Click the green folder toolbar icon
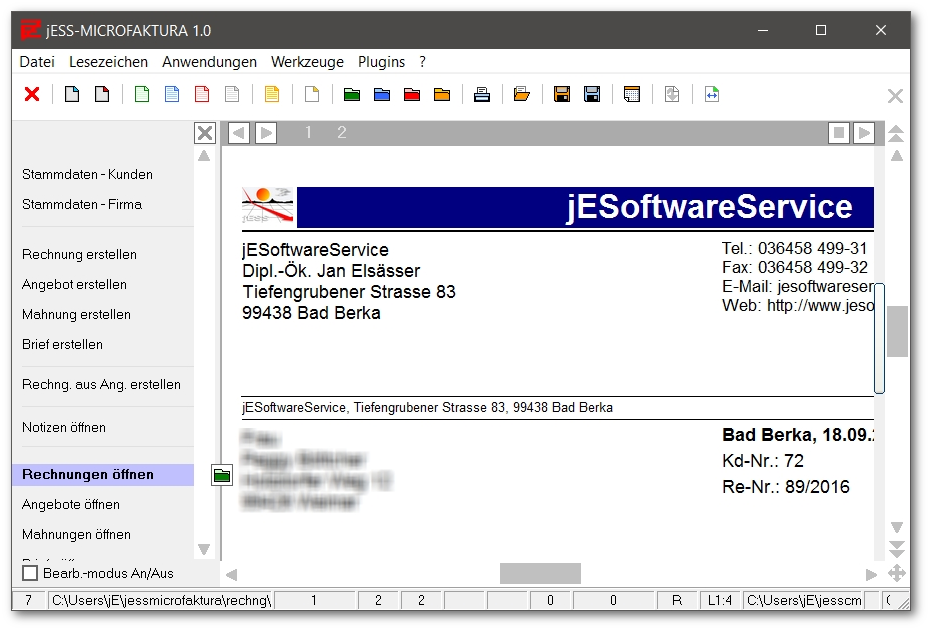 point(352,94)
